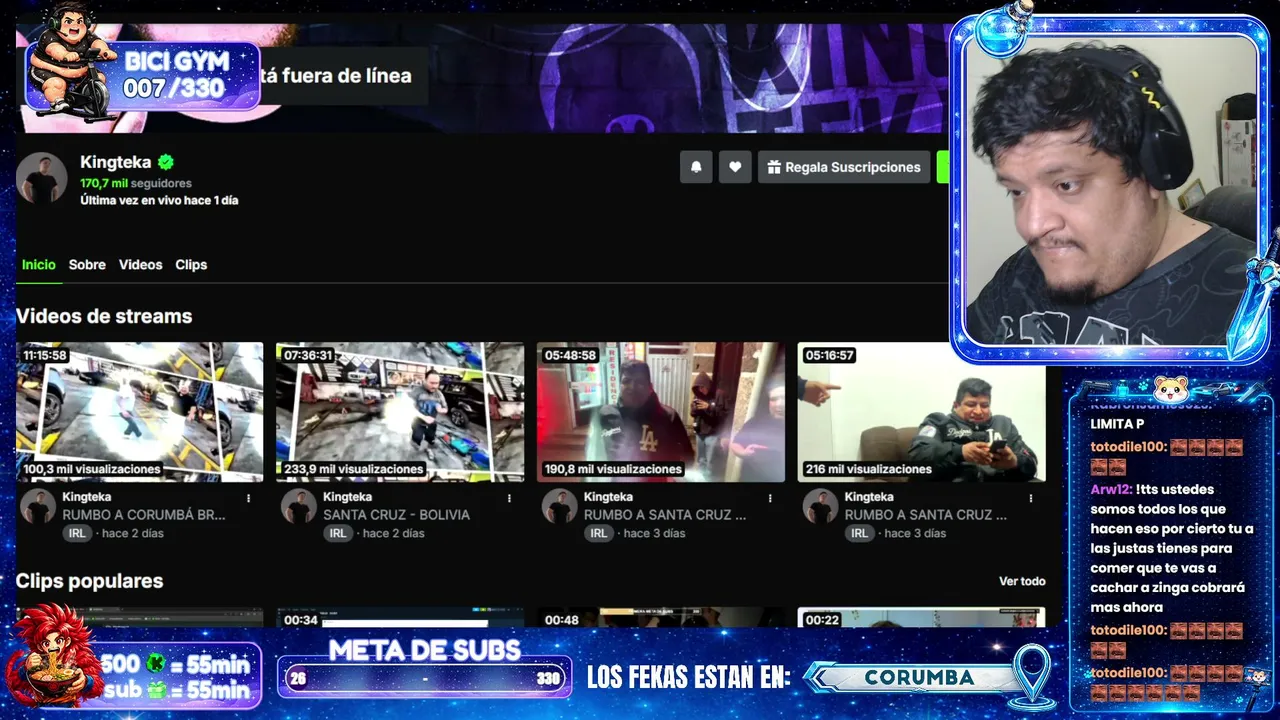Click the Arw12 username in chat

(1110, 490)
